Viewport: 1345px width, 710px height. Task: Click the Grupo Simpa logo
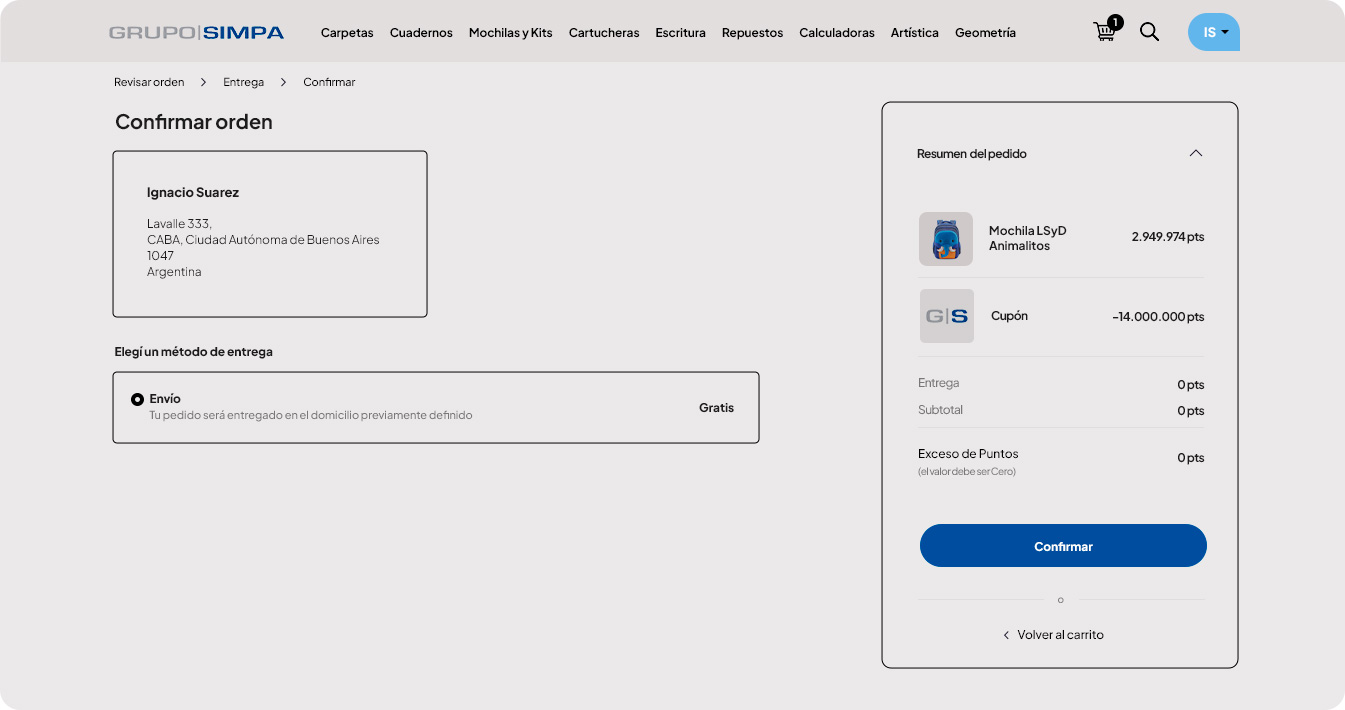coord(196,33)
